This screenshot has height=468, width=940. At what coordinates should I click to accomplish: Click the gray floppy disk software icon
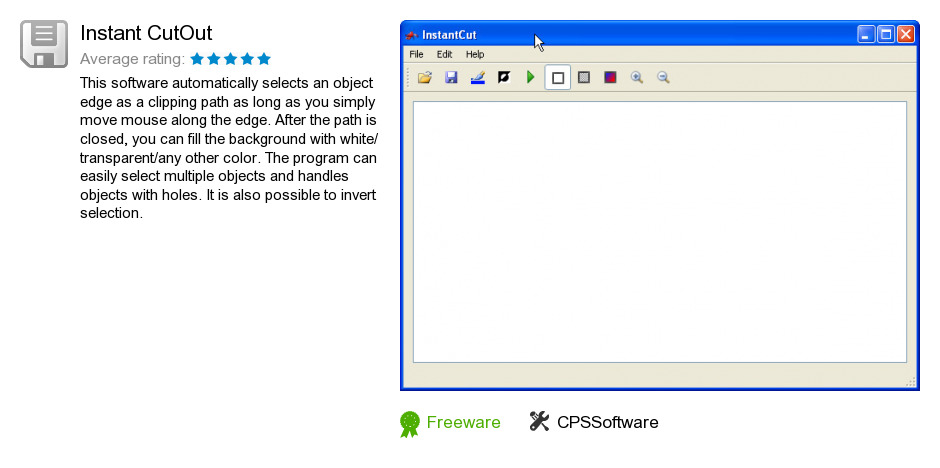point(44,44)
